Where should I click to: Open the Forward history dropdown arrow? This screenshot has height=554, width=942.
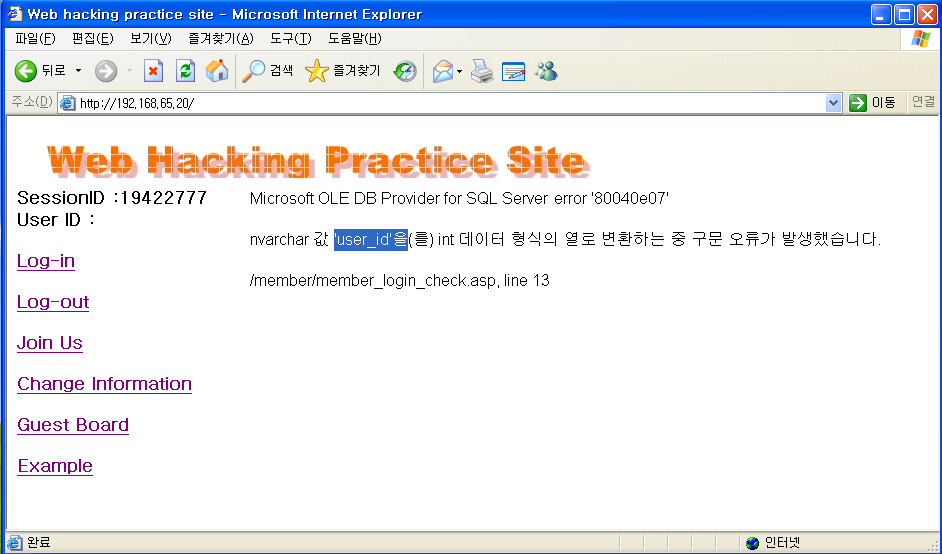pos(129,71)
